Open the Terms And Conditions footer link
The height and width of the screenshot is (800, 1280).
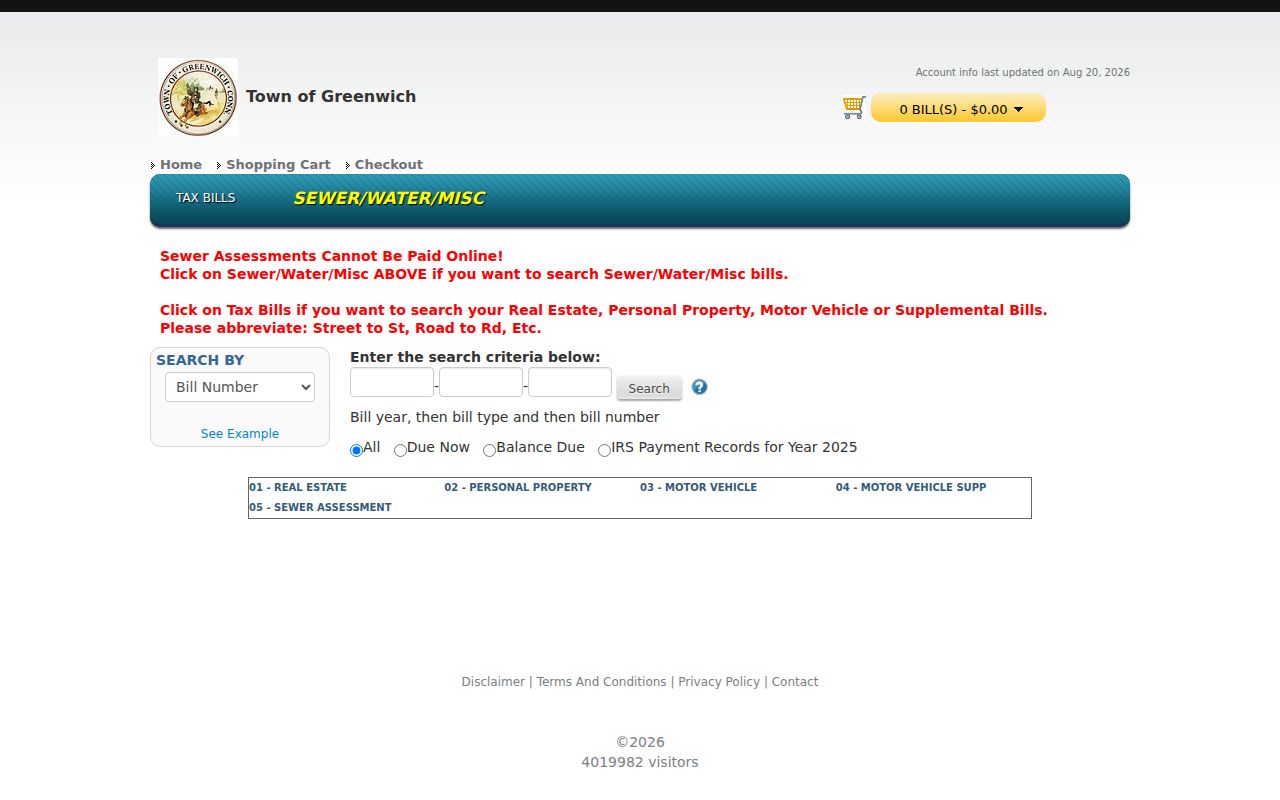tap(601, 682)
